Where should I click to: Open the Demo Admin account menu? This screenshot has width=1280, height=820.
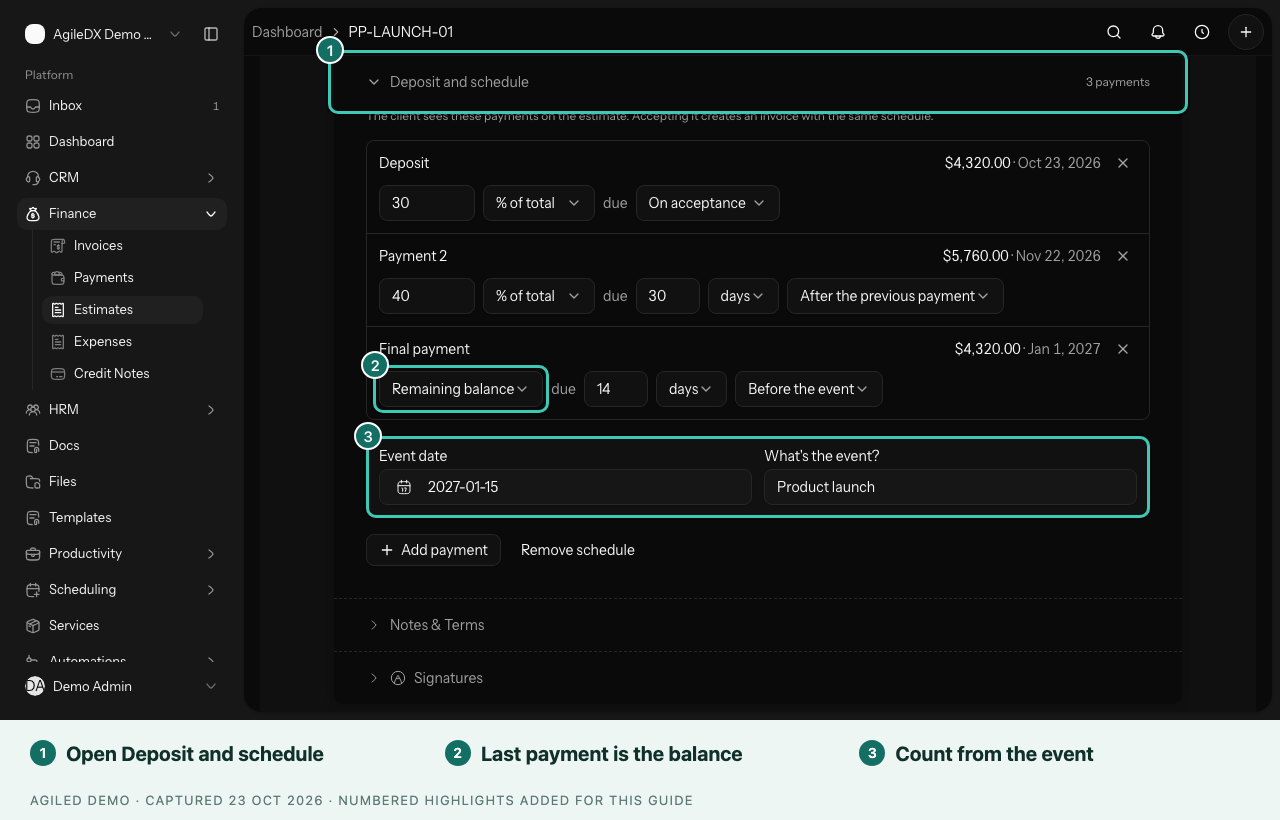point(122,686)
